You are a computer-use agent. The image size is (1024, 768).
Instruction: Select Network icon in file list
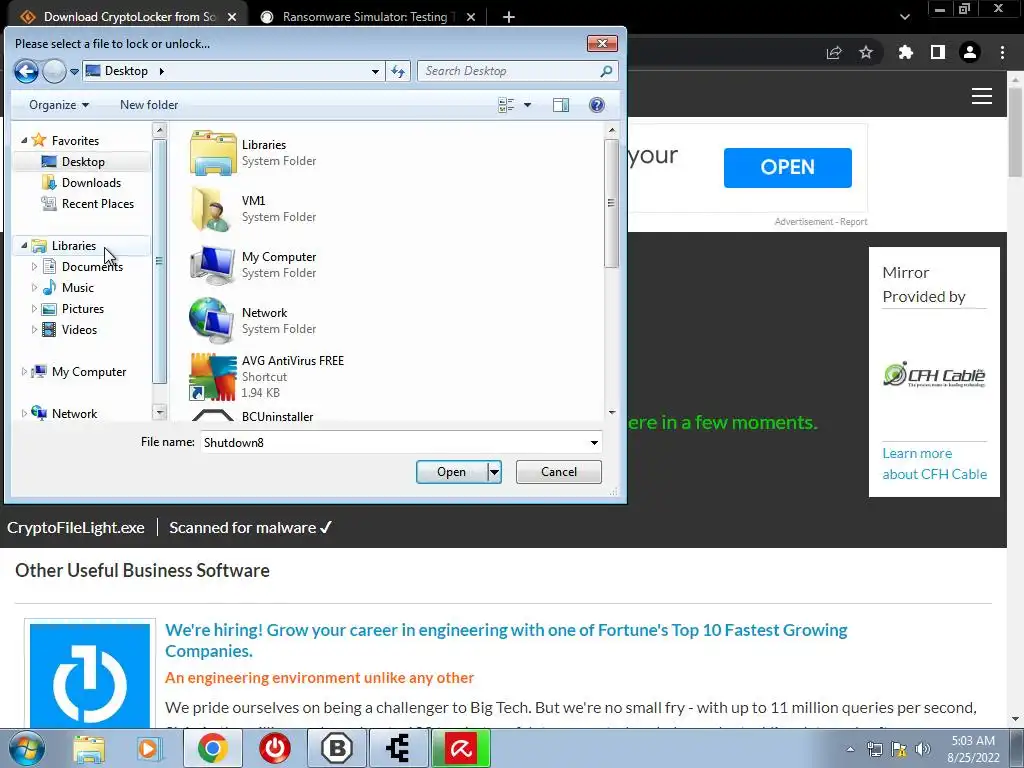(x=213, y=321)
